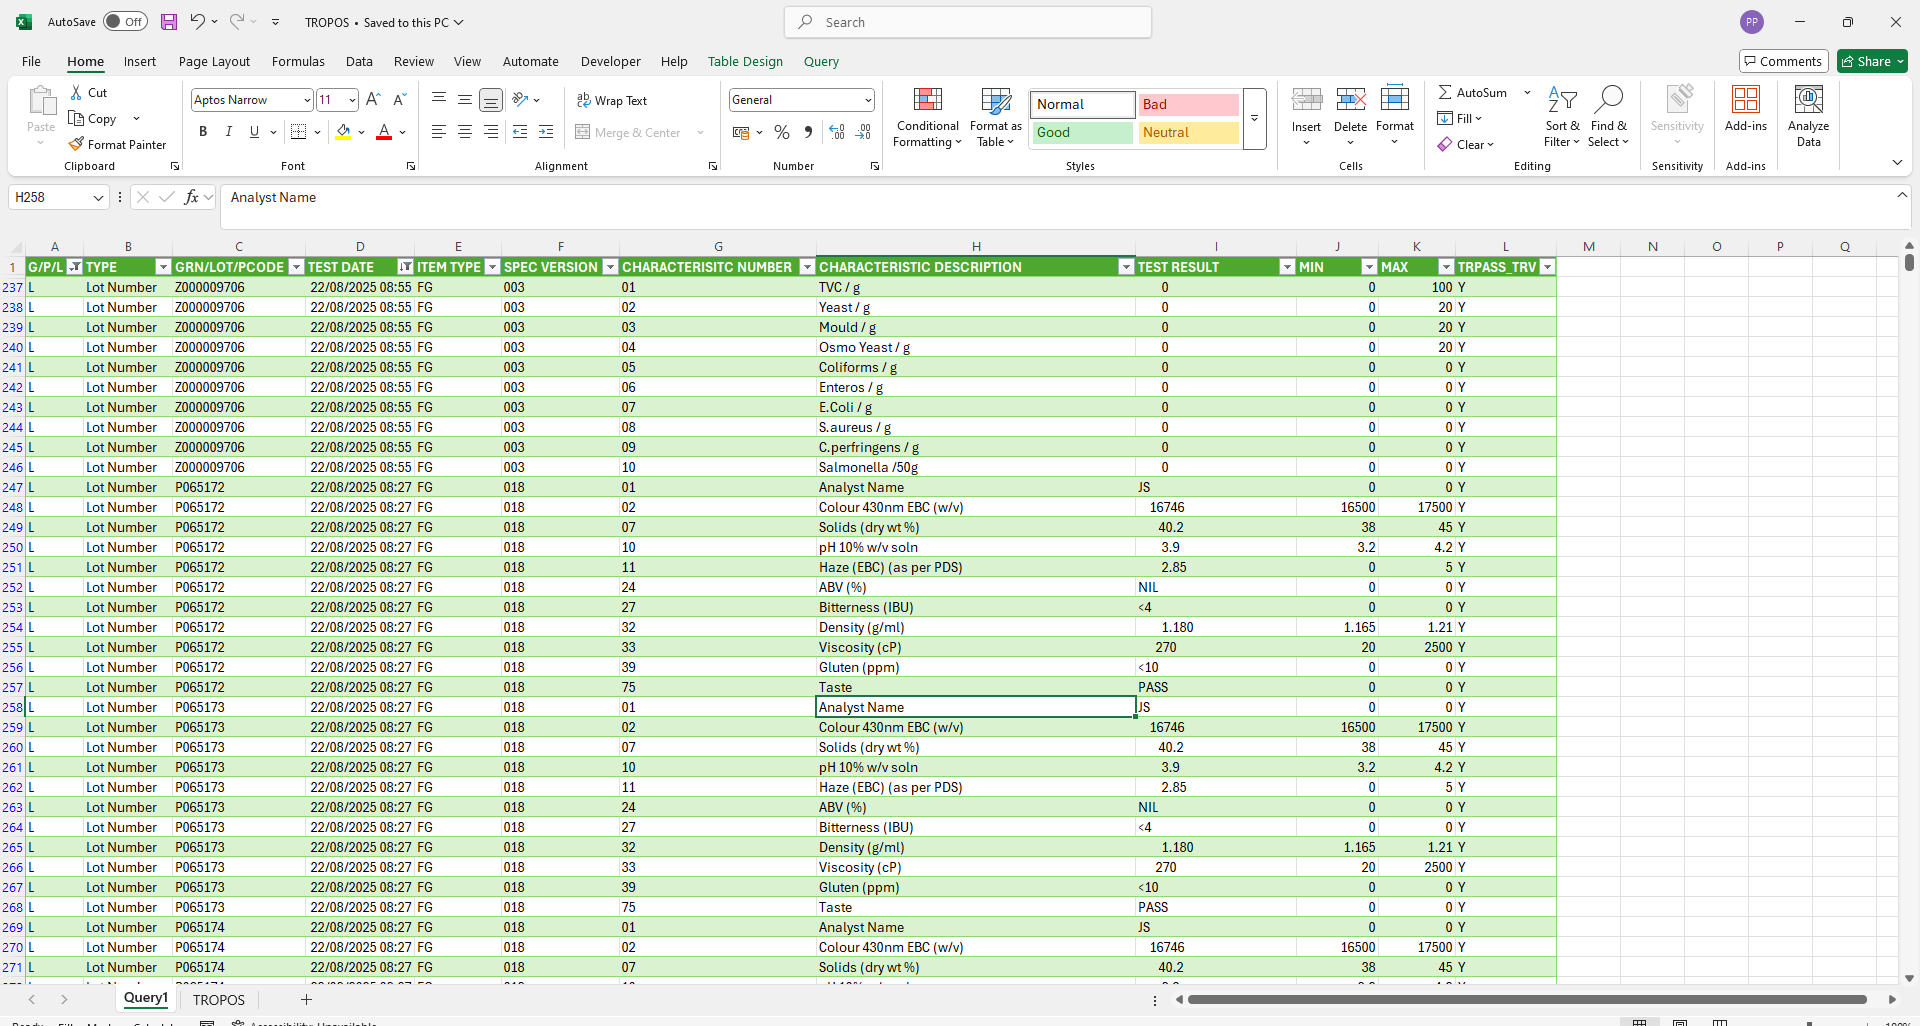Open the Query ribbon tab
Image resolution: width=1920 pixels, height=1026 pixels.
[821, 62]
